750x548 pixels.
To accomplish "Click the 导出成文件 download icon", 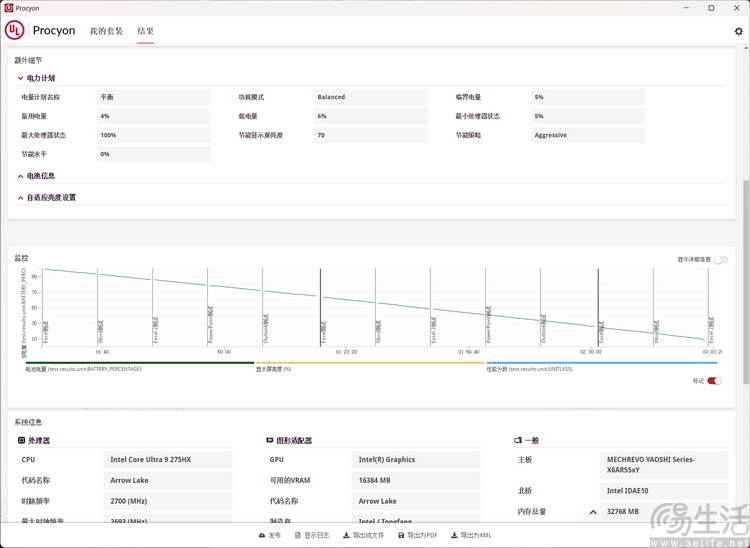I will (345, 535).
